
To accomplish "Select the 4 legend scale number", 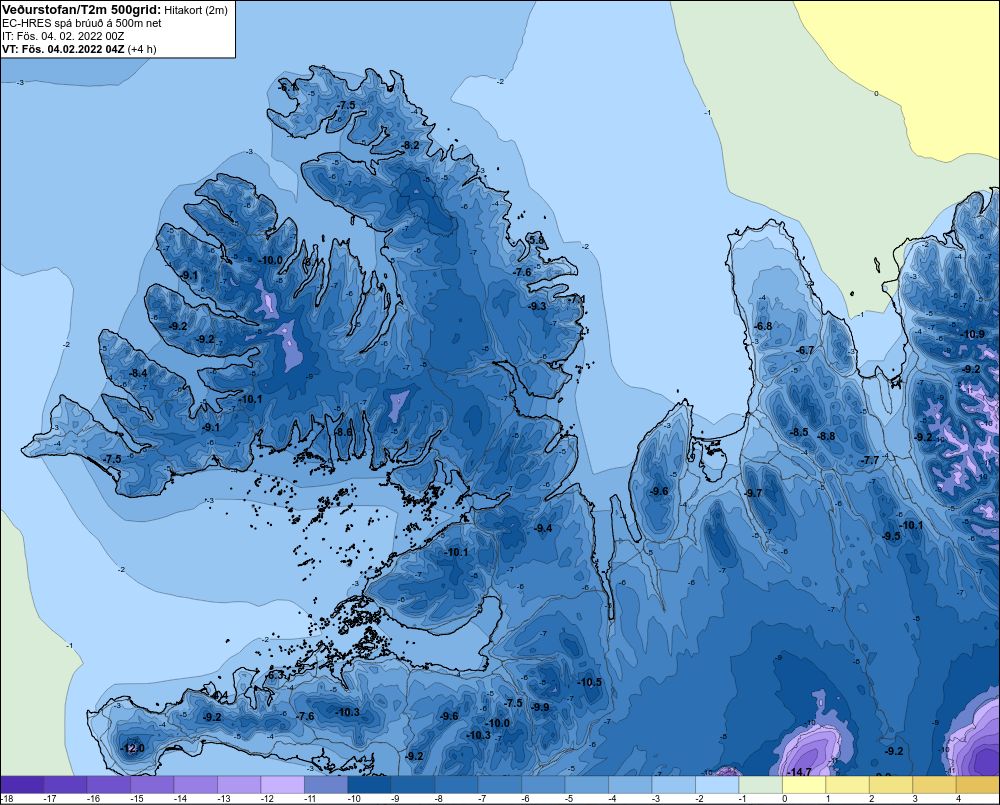I will (958, 799).
